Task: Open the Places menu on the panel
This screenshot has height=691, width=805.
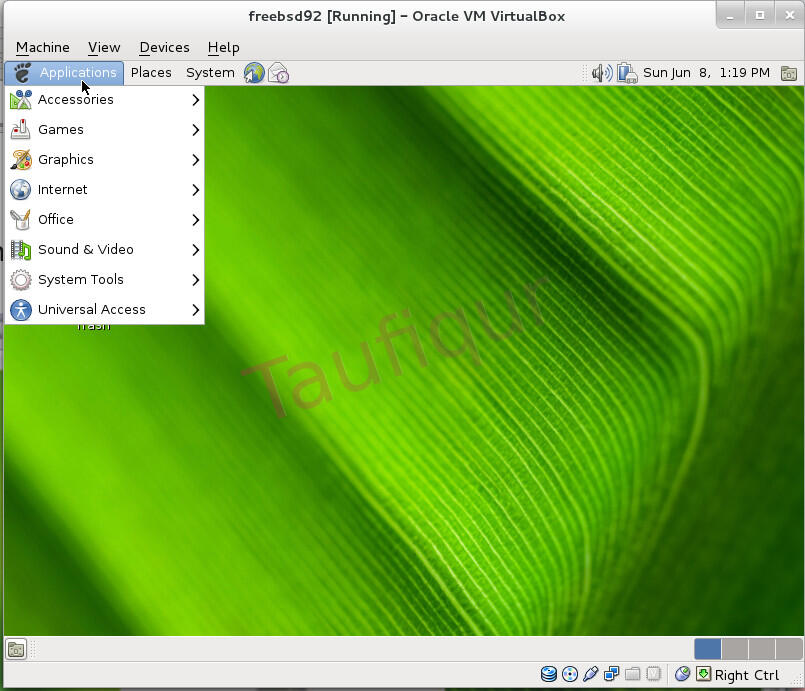Action: click(151, 72)
